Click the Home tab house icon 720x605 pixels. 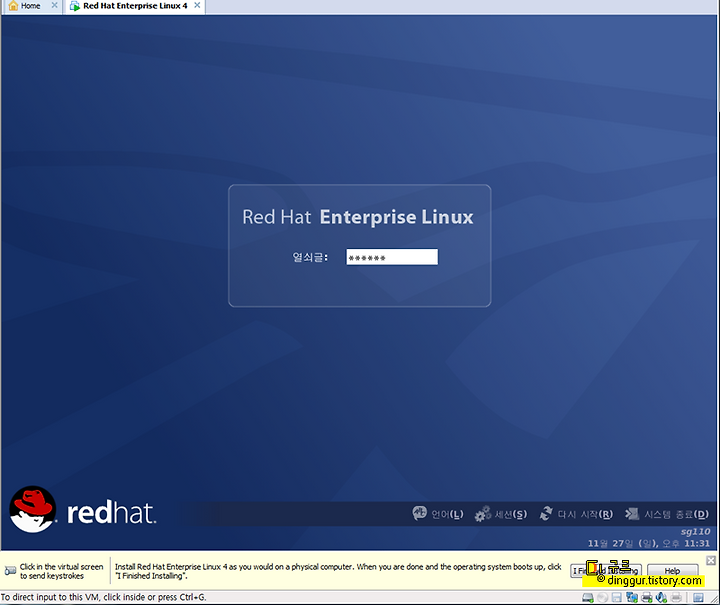point(13,6)
